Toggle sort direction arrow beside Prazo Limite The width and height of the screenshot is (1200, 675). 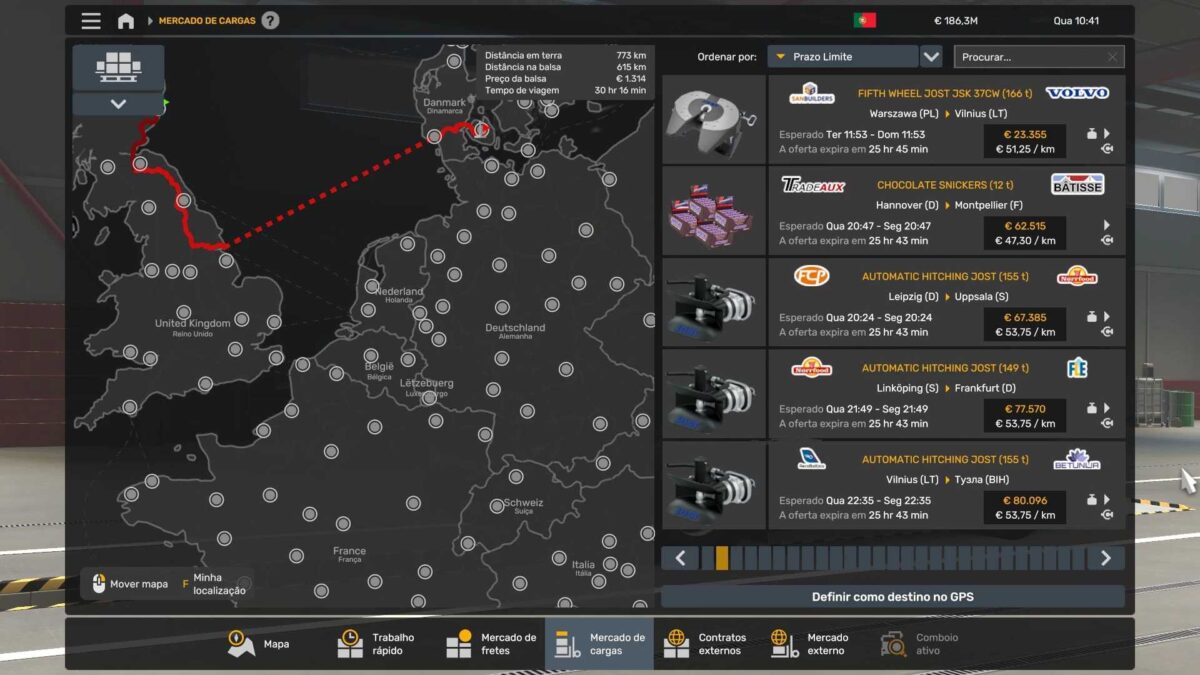(781, 57)
